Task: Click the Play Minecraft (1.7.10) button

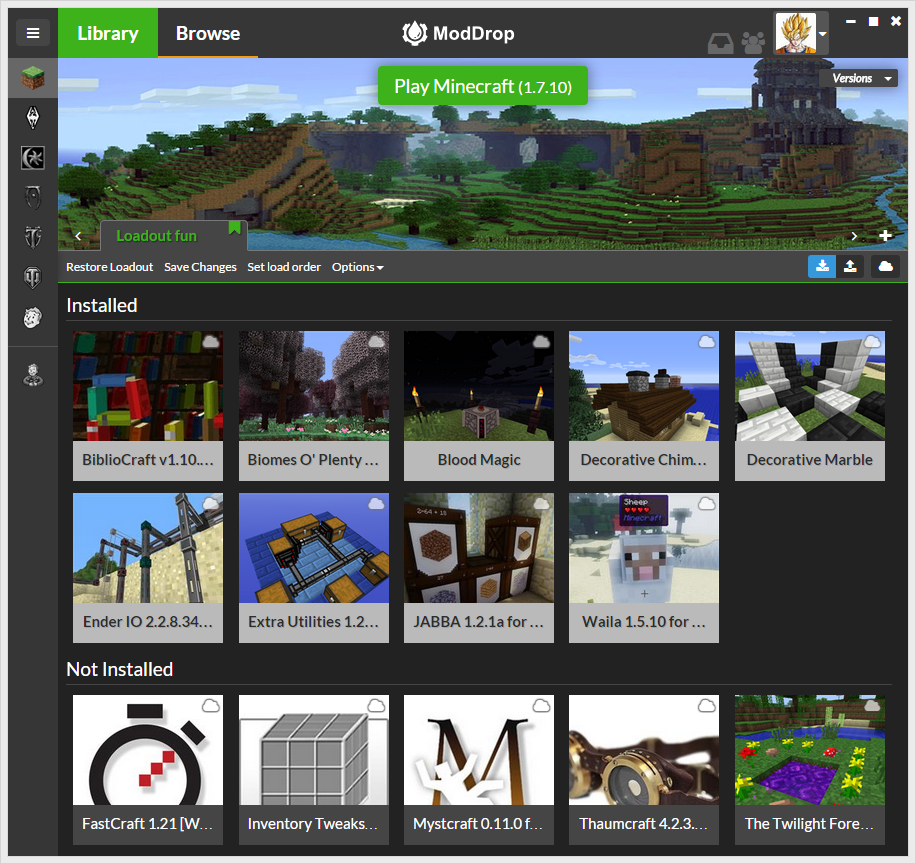Action: [x=483, y=86]
